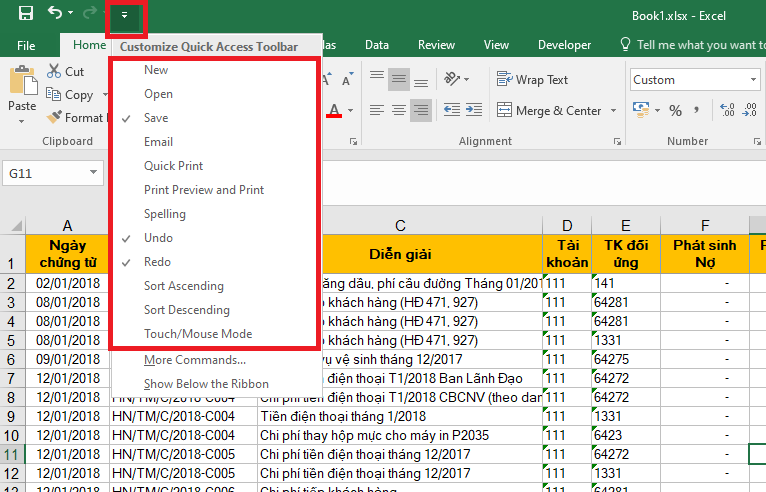766x492 pixels.
Task: Click the Orientation text angle icon
Action: [x=452, y=79]
